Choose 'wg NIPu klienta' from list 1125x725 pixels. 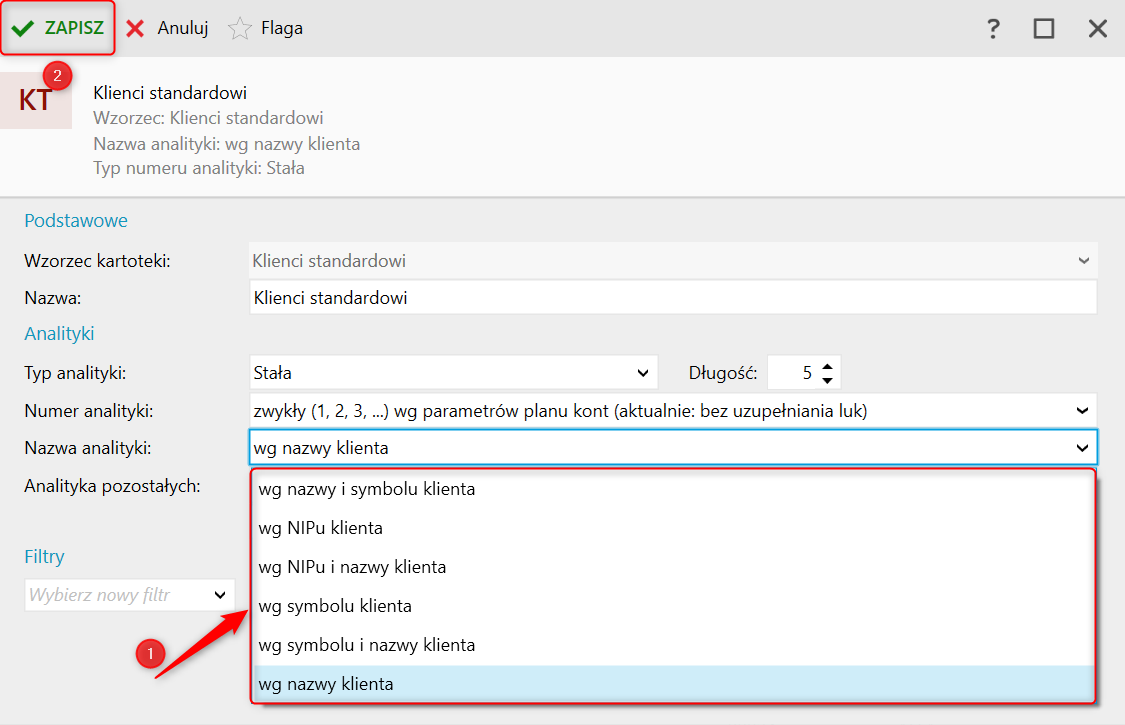(x=320, y=528)
